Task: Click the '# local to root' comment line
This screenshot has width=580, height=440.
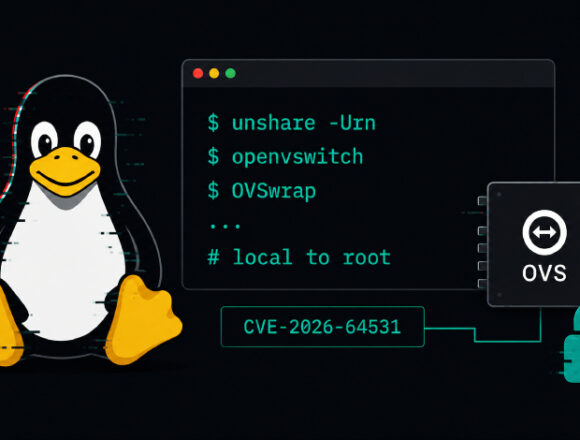Action: (x=299, y=257)
